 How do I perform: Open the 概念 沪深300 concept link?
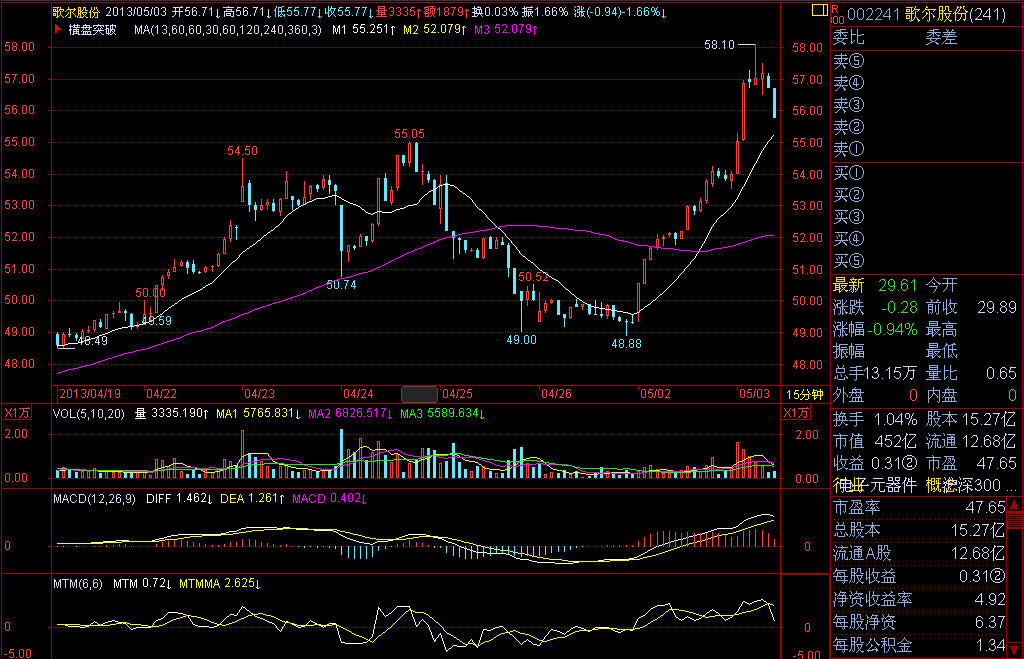(x=970, y=485)
